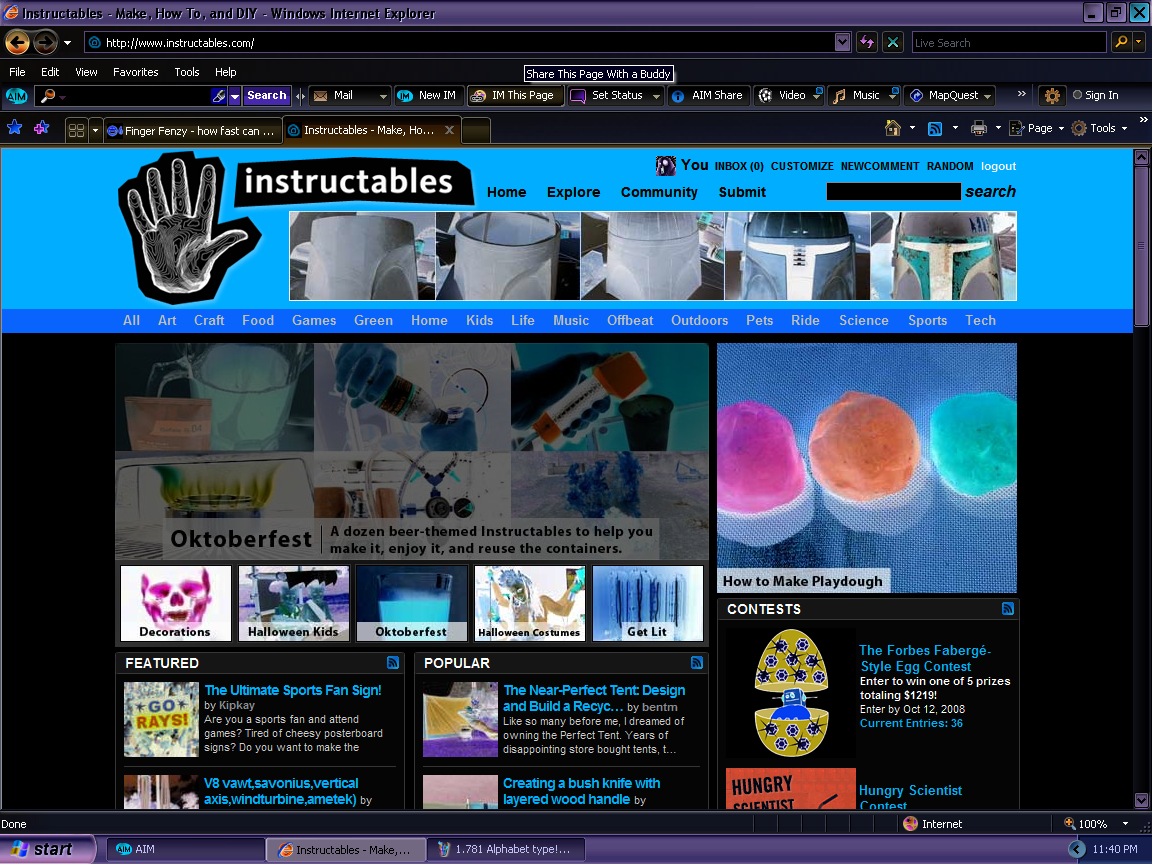
Task: Open the Set Status dropdown
Action: (656, 96)
